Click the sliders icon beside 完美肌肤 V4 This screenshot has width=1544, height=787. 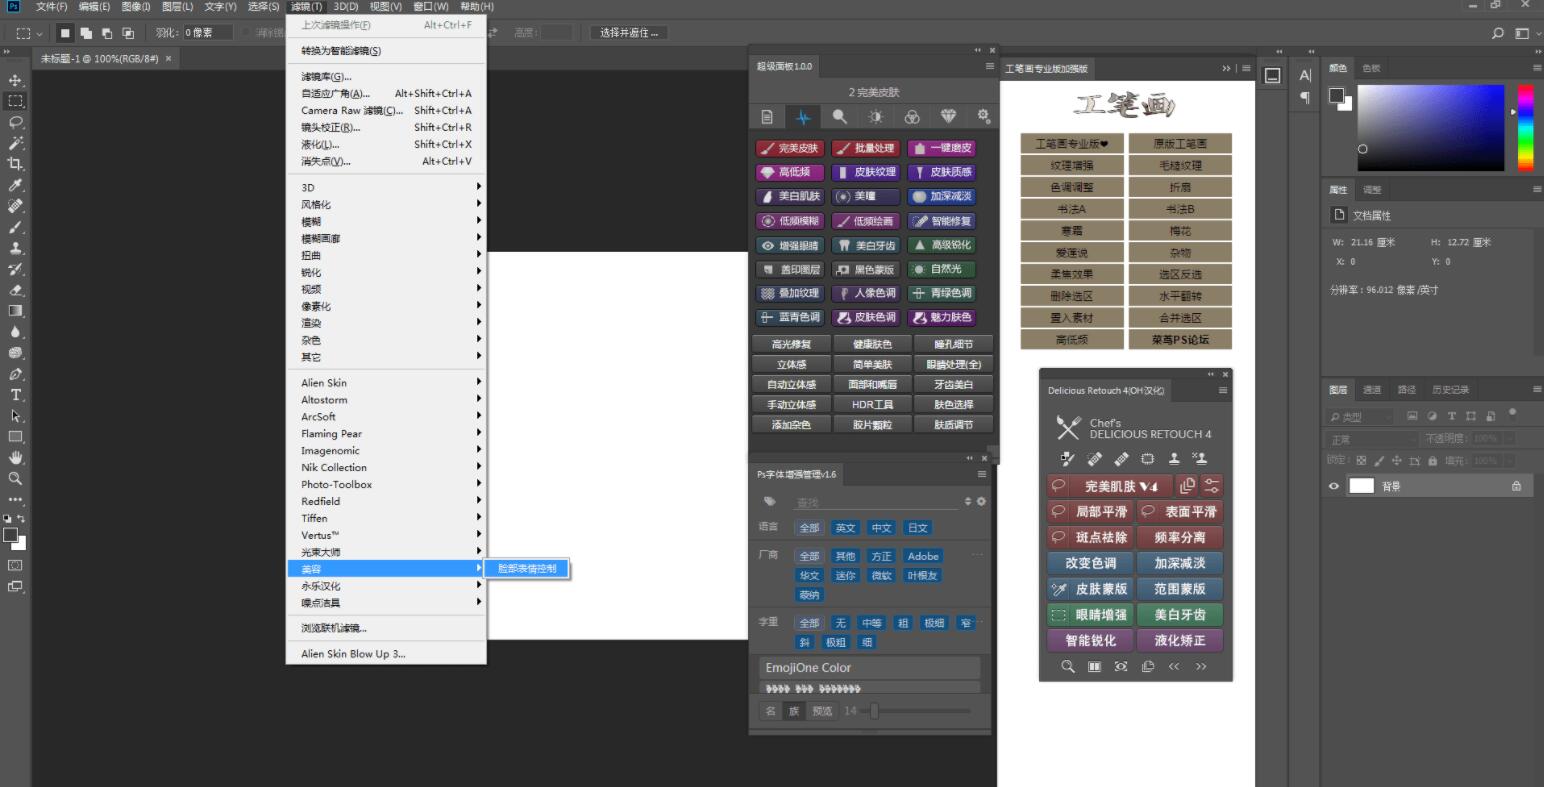1211,486
